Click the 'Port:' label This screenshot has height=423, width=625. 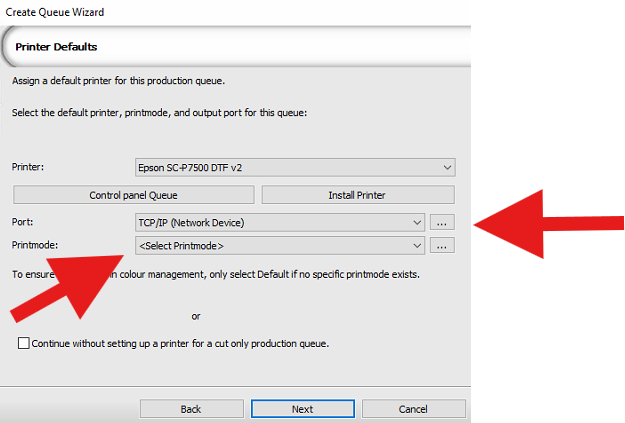(x=22, y=222)
